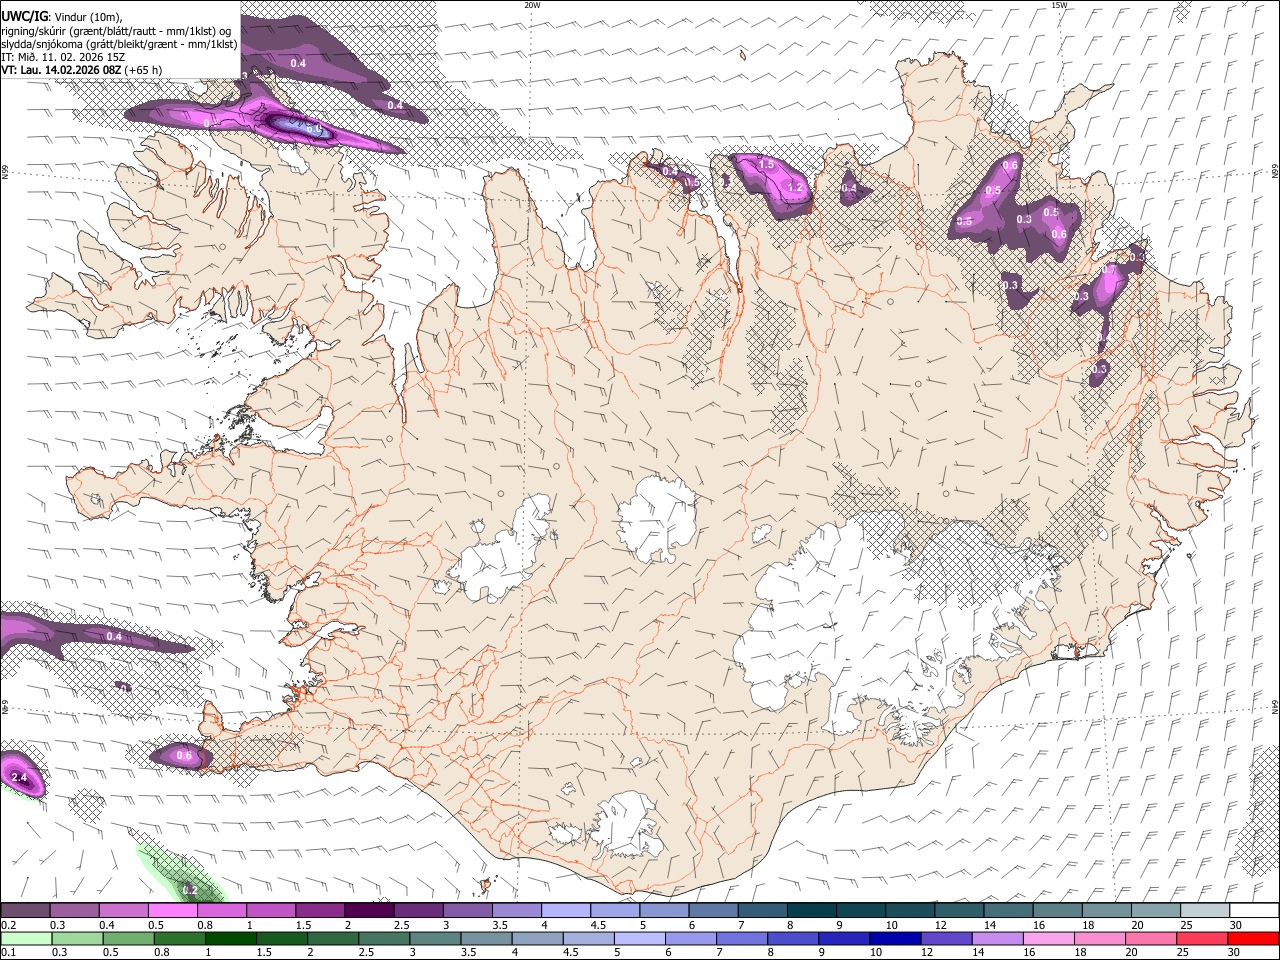
Task: Click the '15W' longitude label
Action: [x=1059, y=5]
